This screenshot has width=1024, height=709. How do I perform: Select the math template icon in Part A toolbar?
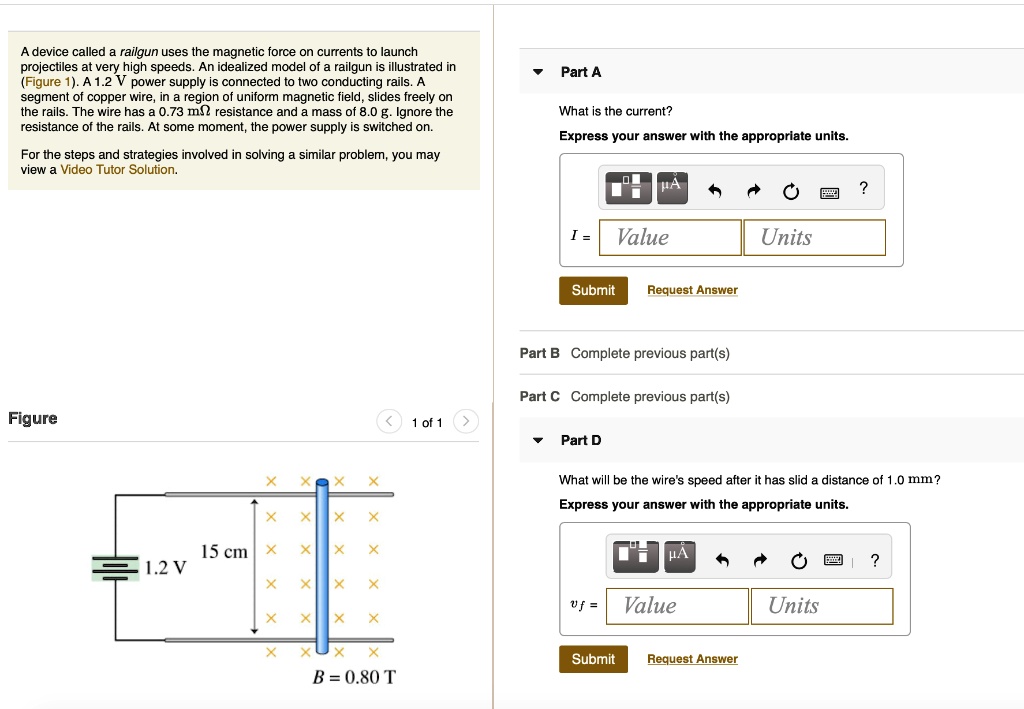[x=628, y=188]
